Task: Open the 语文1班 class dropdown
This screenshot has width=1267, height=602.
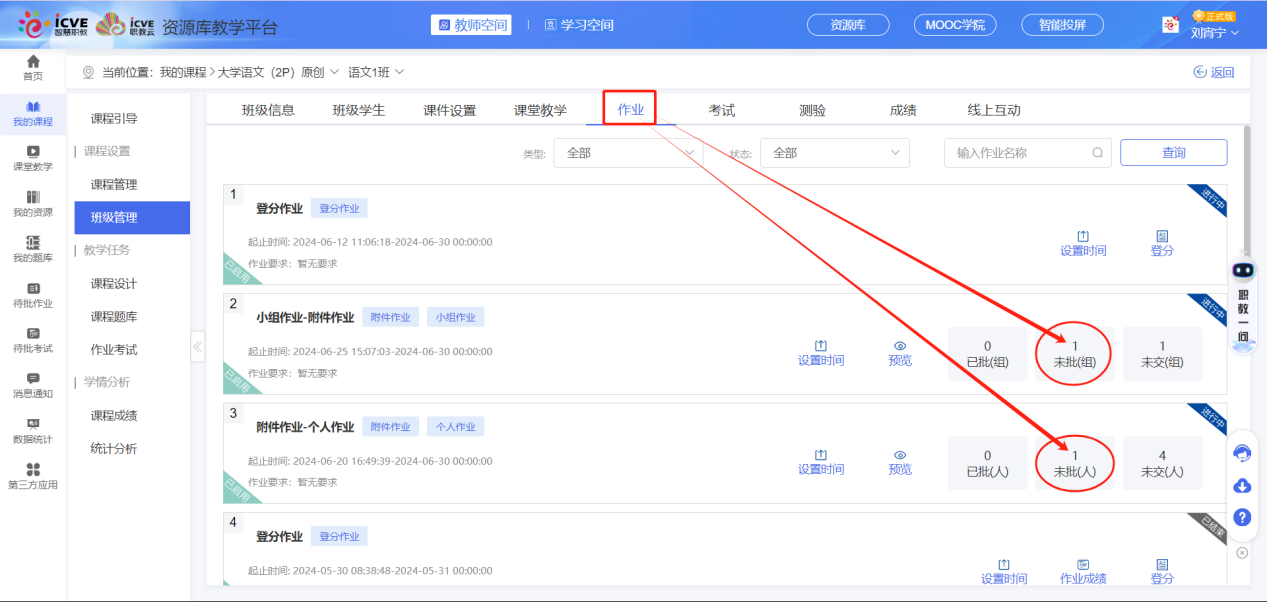Action: coord(376,72)
